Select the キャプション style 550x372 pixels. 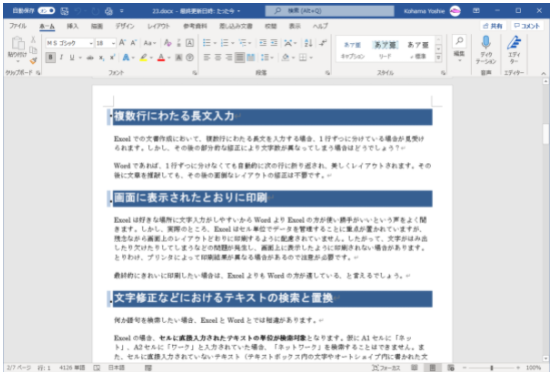(x=352, y=50)
